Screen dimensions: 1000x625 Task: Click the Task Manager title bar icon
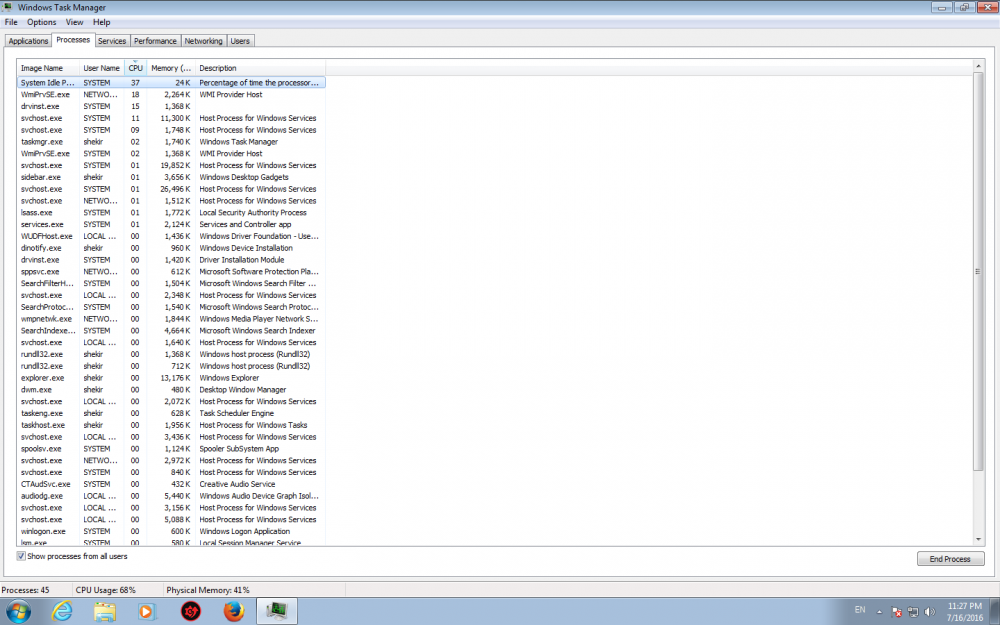pyautogui.click(x=8, y=8)
